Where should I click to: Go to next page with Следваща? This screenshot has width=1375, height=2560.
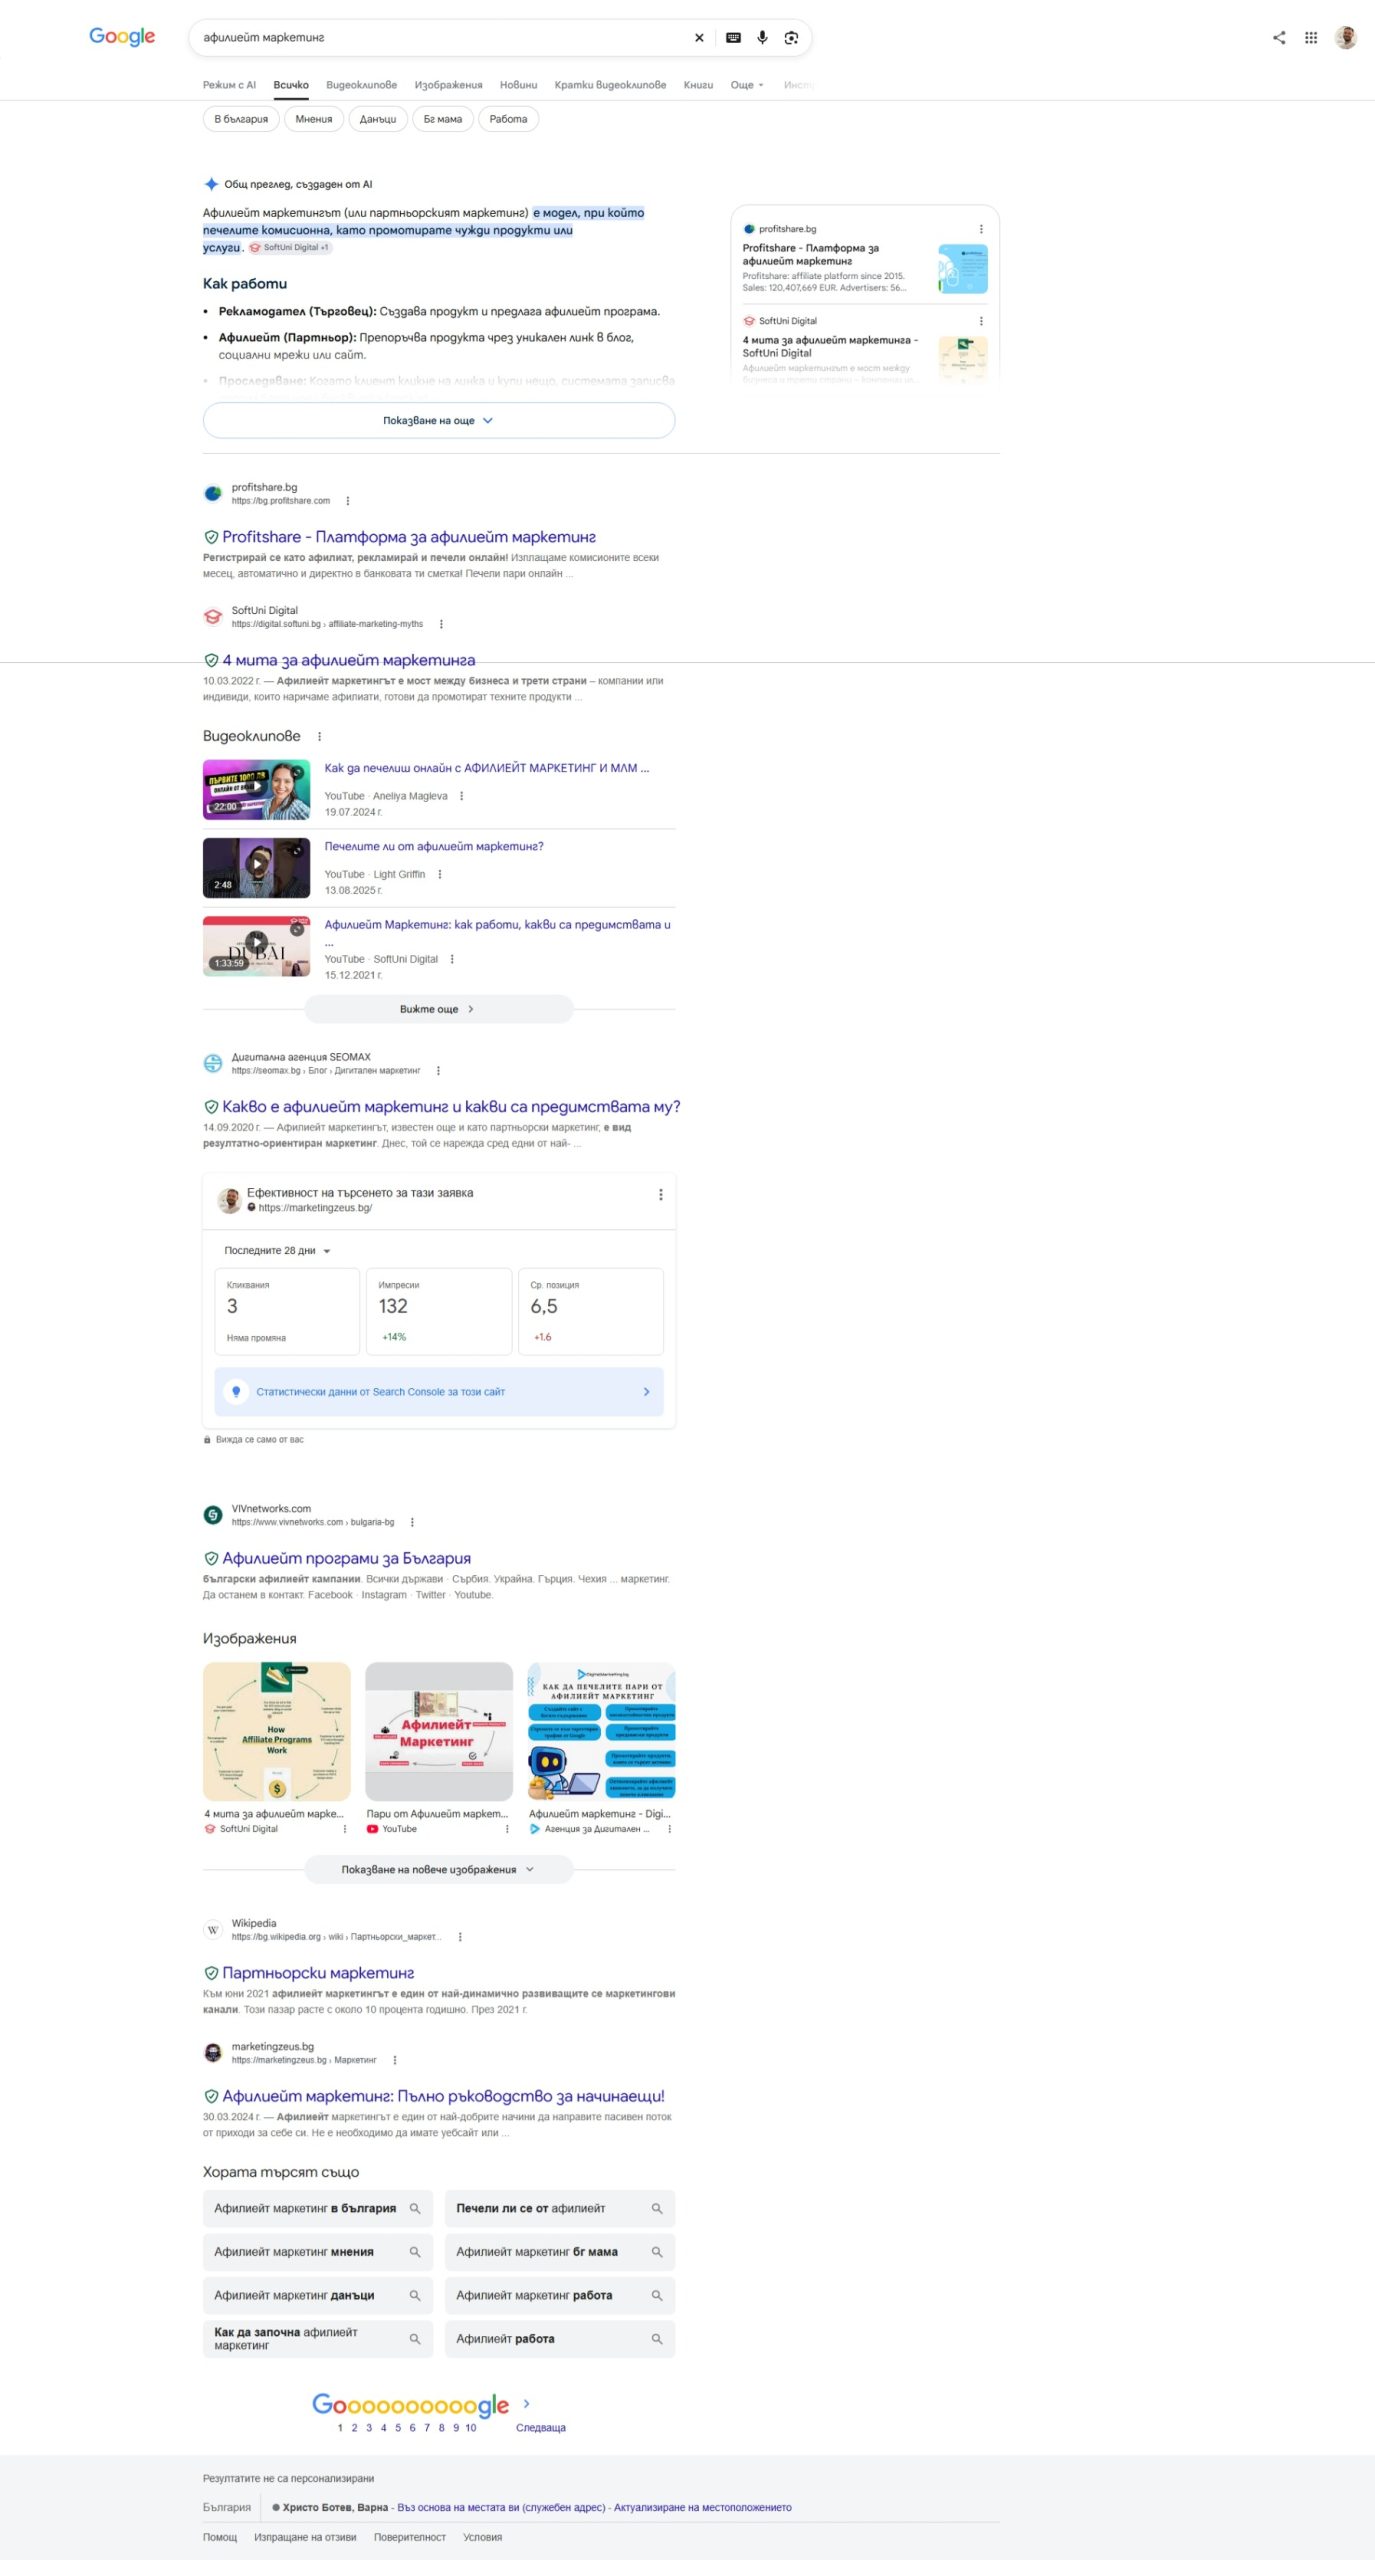(540, 2428)
